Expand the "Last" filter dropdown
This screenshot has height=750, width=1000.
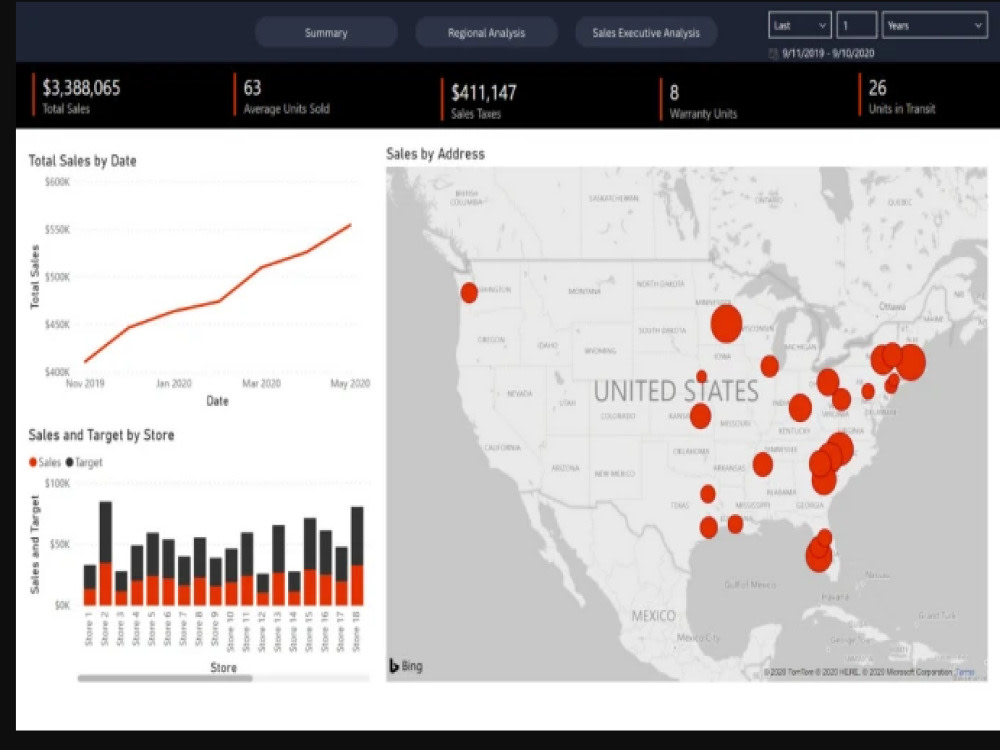(x=799, y=24)
